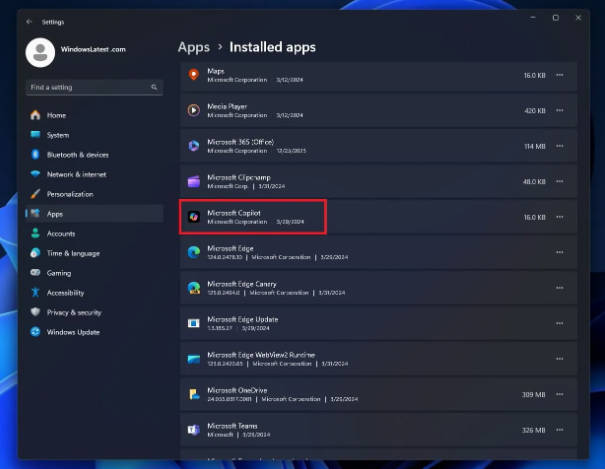Click the 114 MB size of Microsoft 365

(x=534, y=147)
